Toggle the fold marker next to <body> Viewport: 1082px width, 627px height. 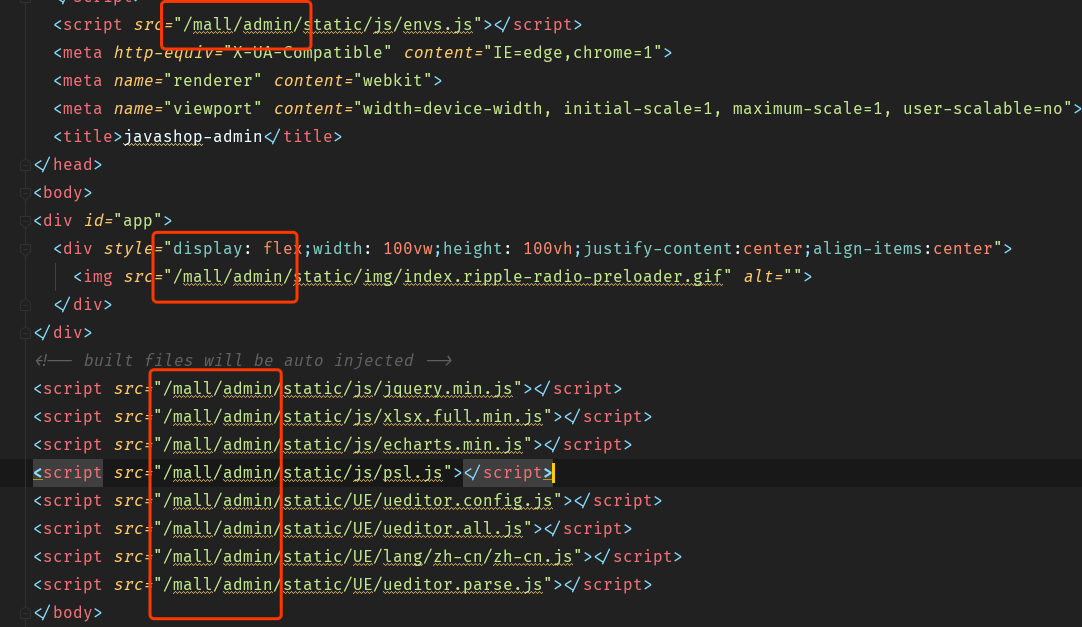coord(25,192)
